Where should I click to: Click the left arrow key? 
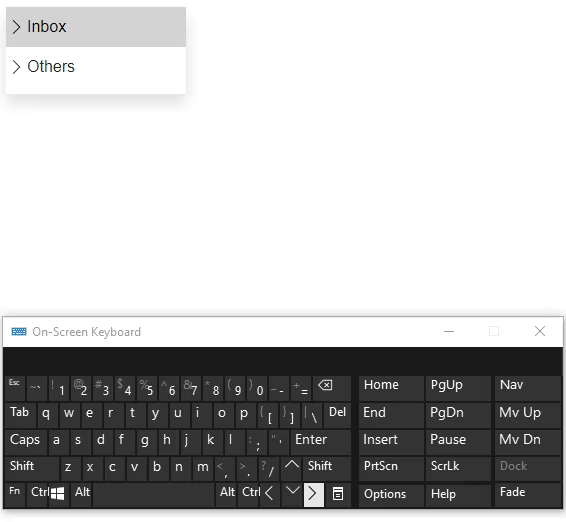(269, 494)
